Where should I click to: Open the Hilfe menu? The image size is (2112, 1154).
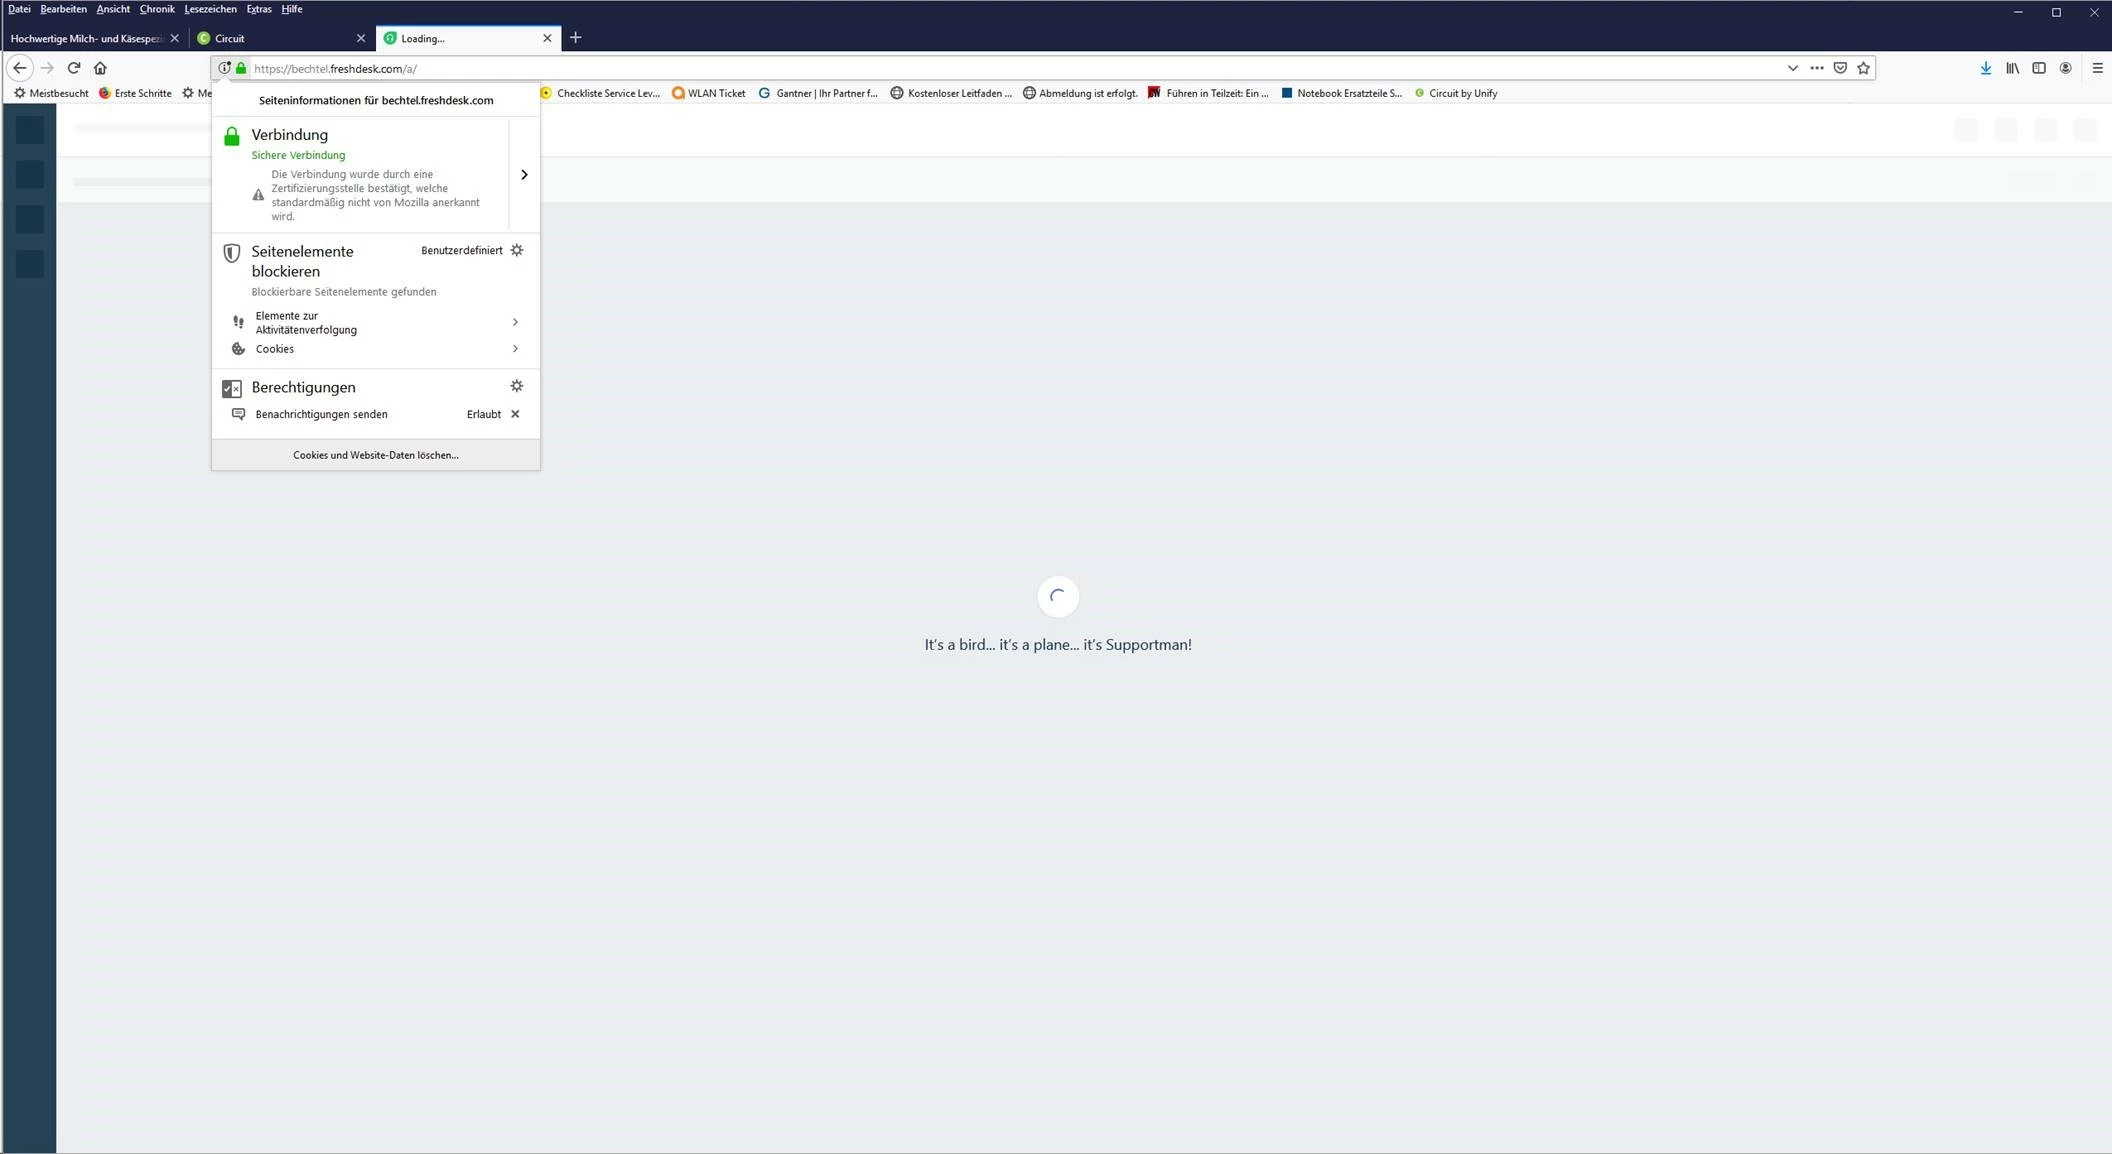[292, 9]
